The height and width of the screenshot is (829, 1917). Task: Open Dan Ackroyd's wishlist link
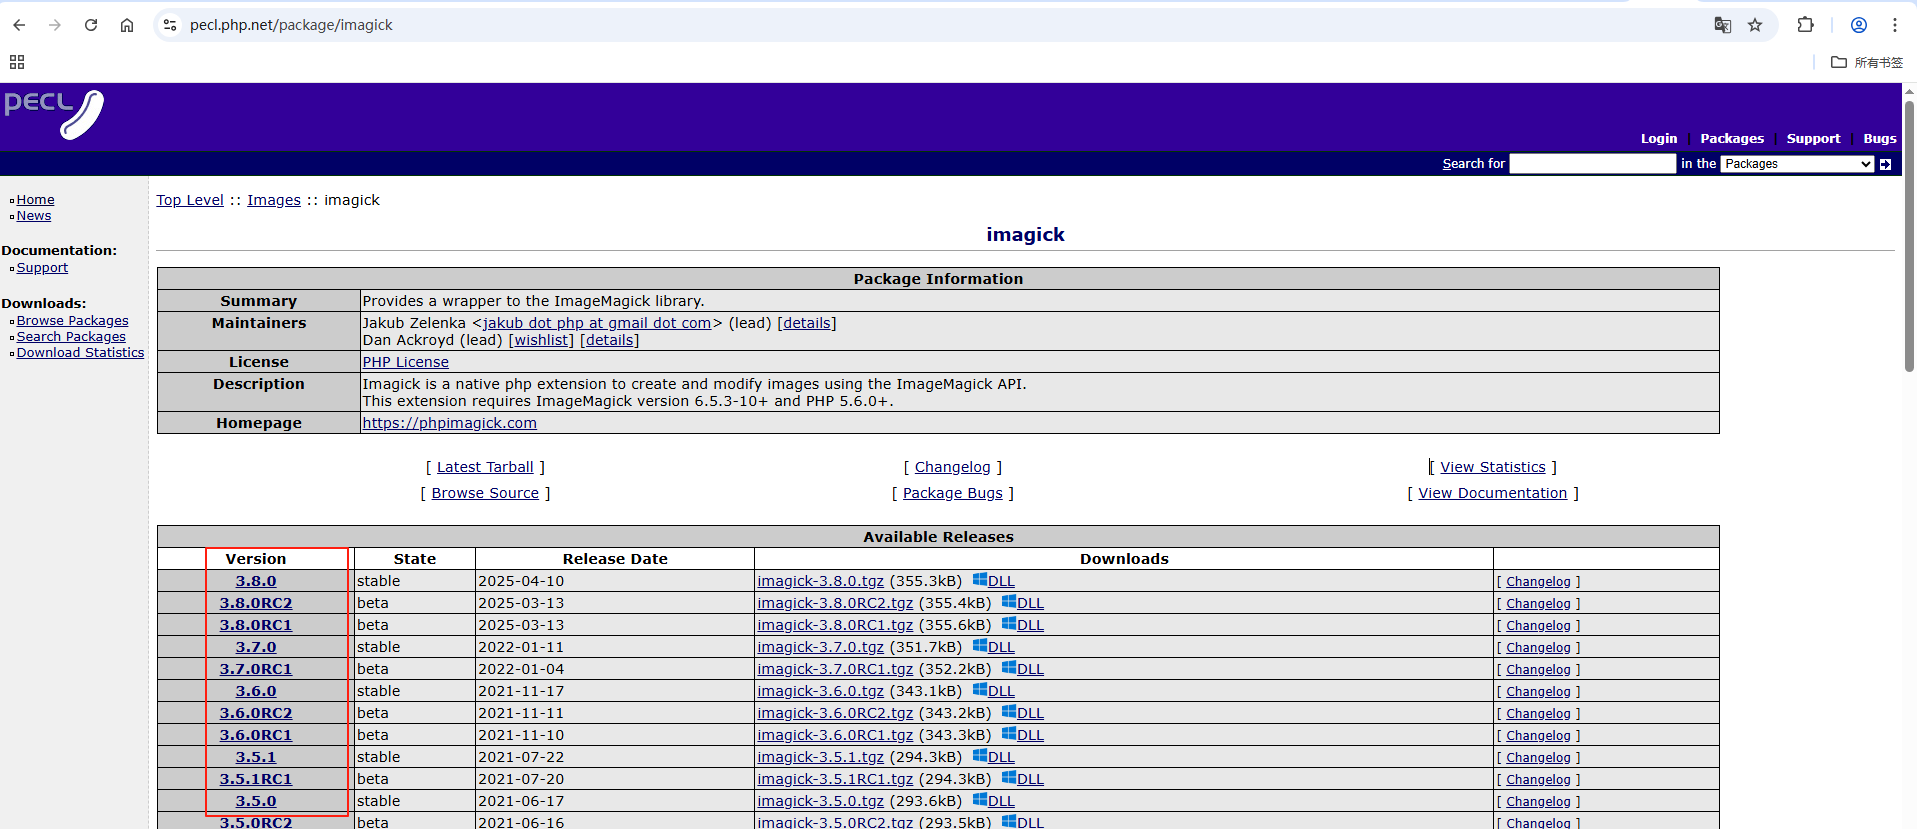tap(541, 340)
